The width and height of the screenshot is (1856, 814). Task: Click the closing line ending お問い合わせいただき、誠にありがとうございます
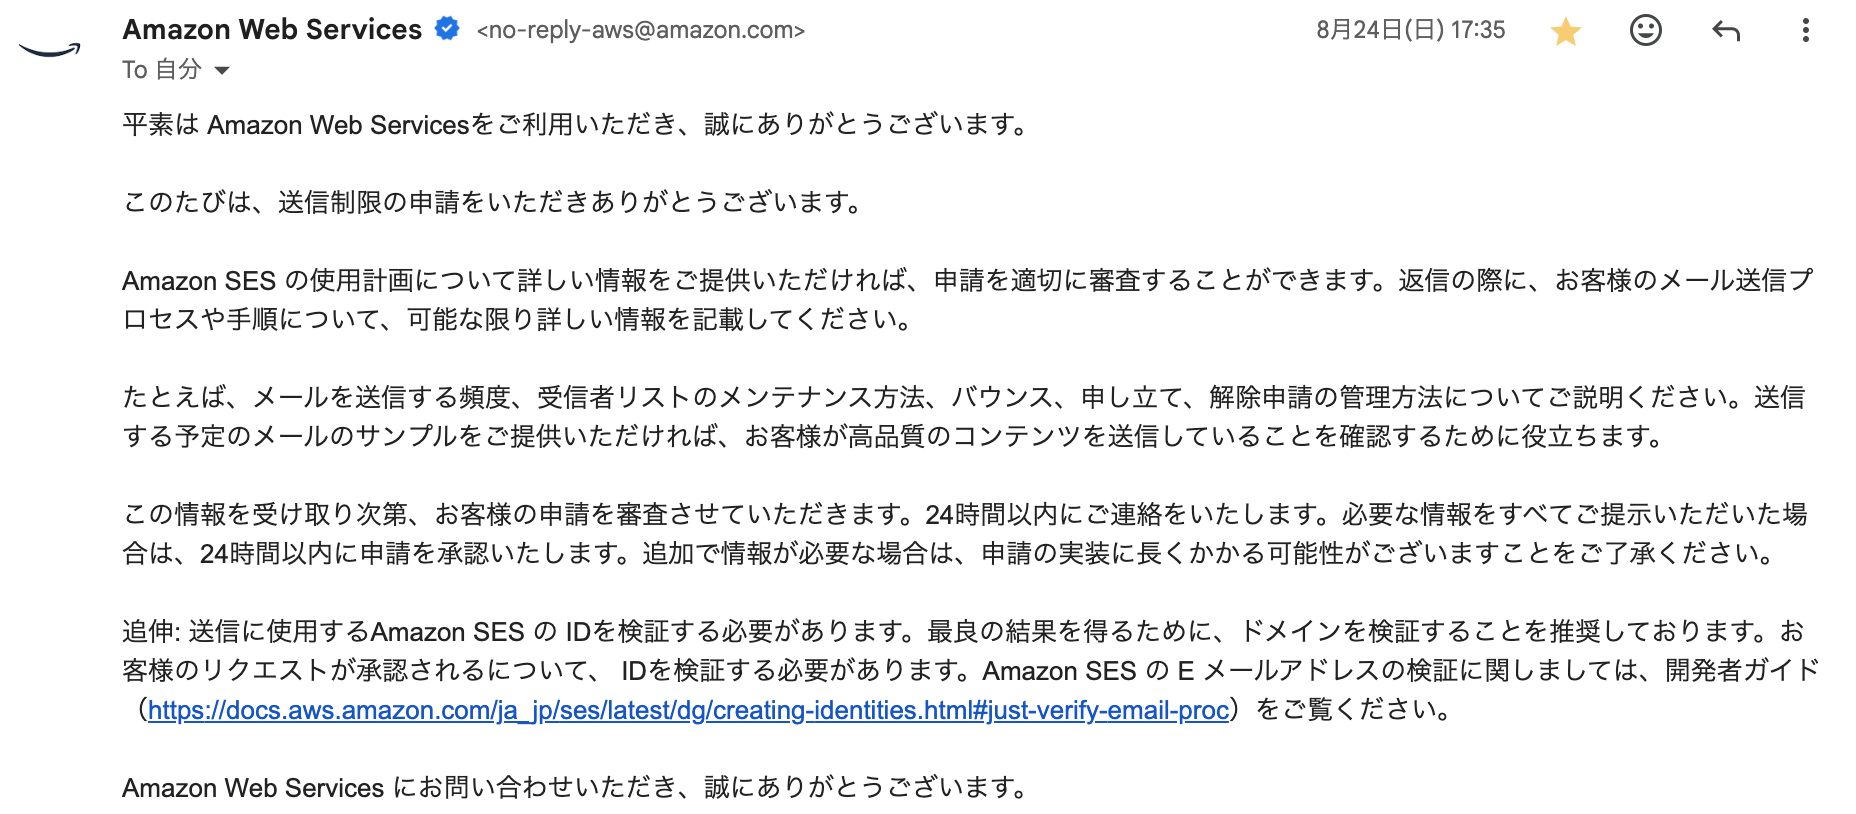point(575,788)
